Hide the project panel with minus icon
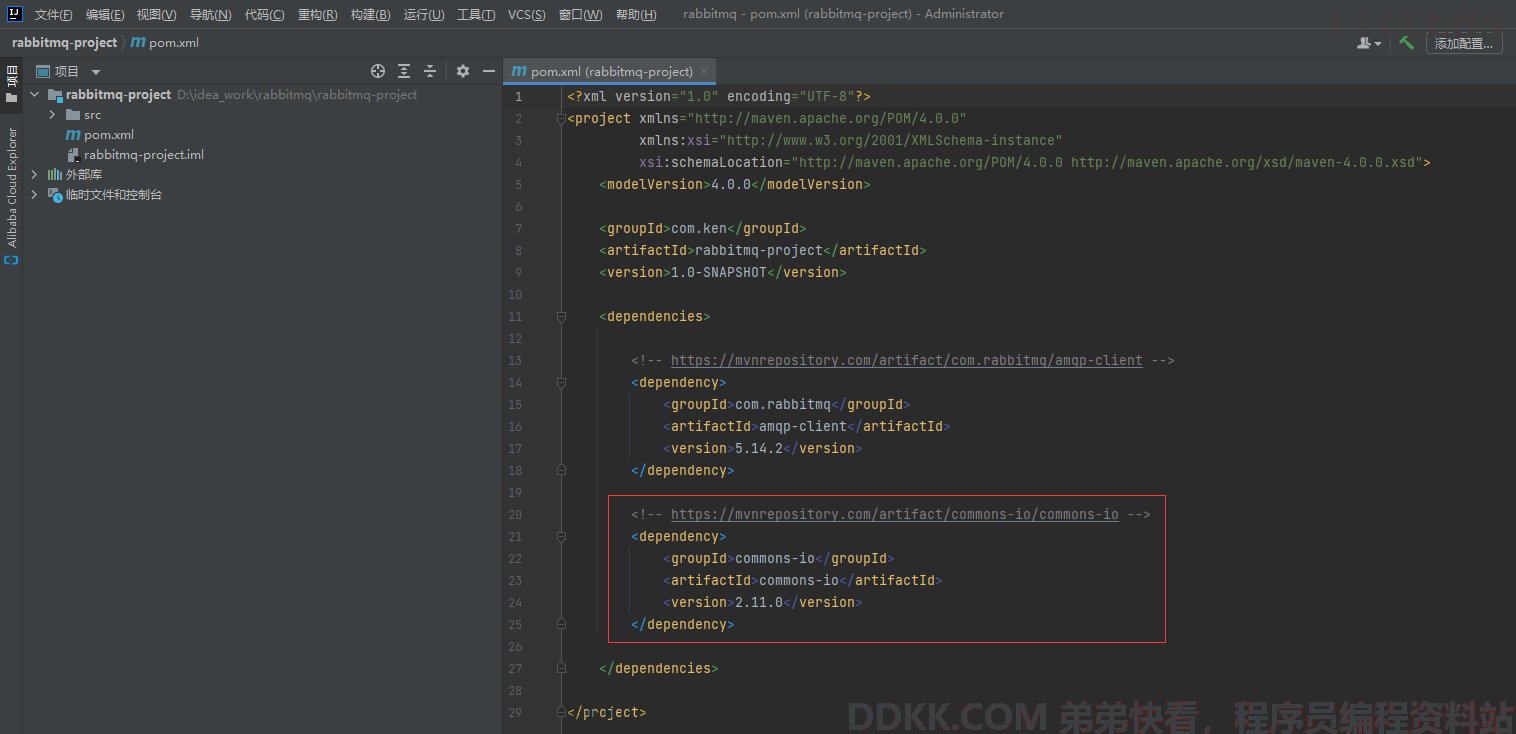The width and height of the screenshot is (1516, 734). click(489, 71)
